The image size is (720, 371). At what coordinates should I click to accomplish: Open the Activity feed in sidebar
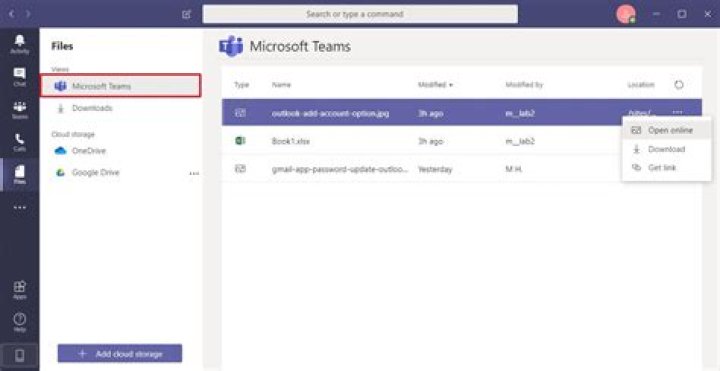pos(20,45)
